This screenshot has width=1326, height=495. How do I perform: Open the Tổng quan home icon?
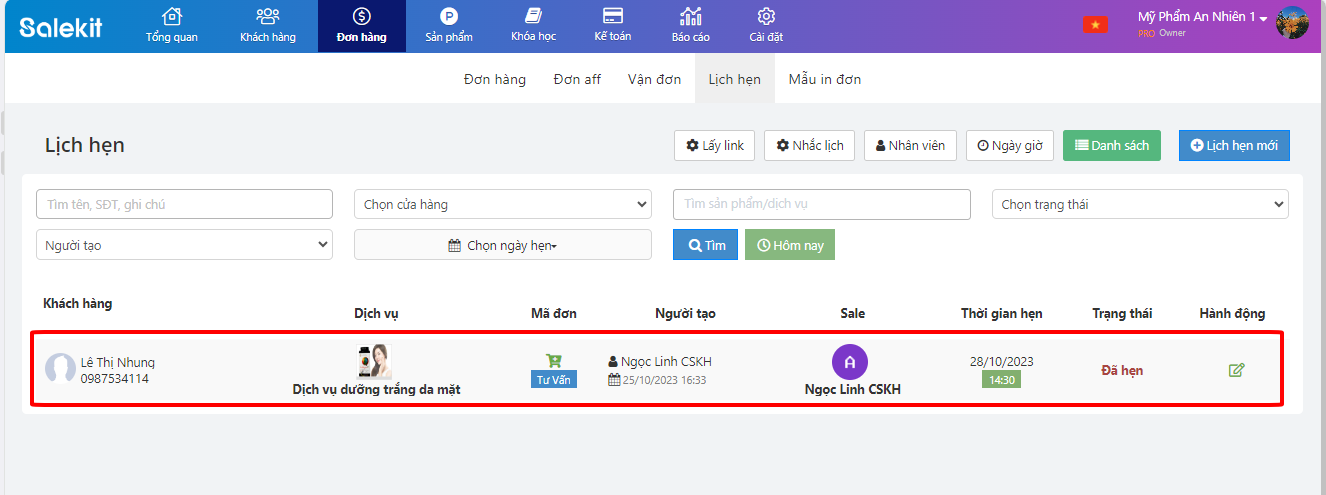click(x=172, y=17)
